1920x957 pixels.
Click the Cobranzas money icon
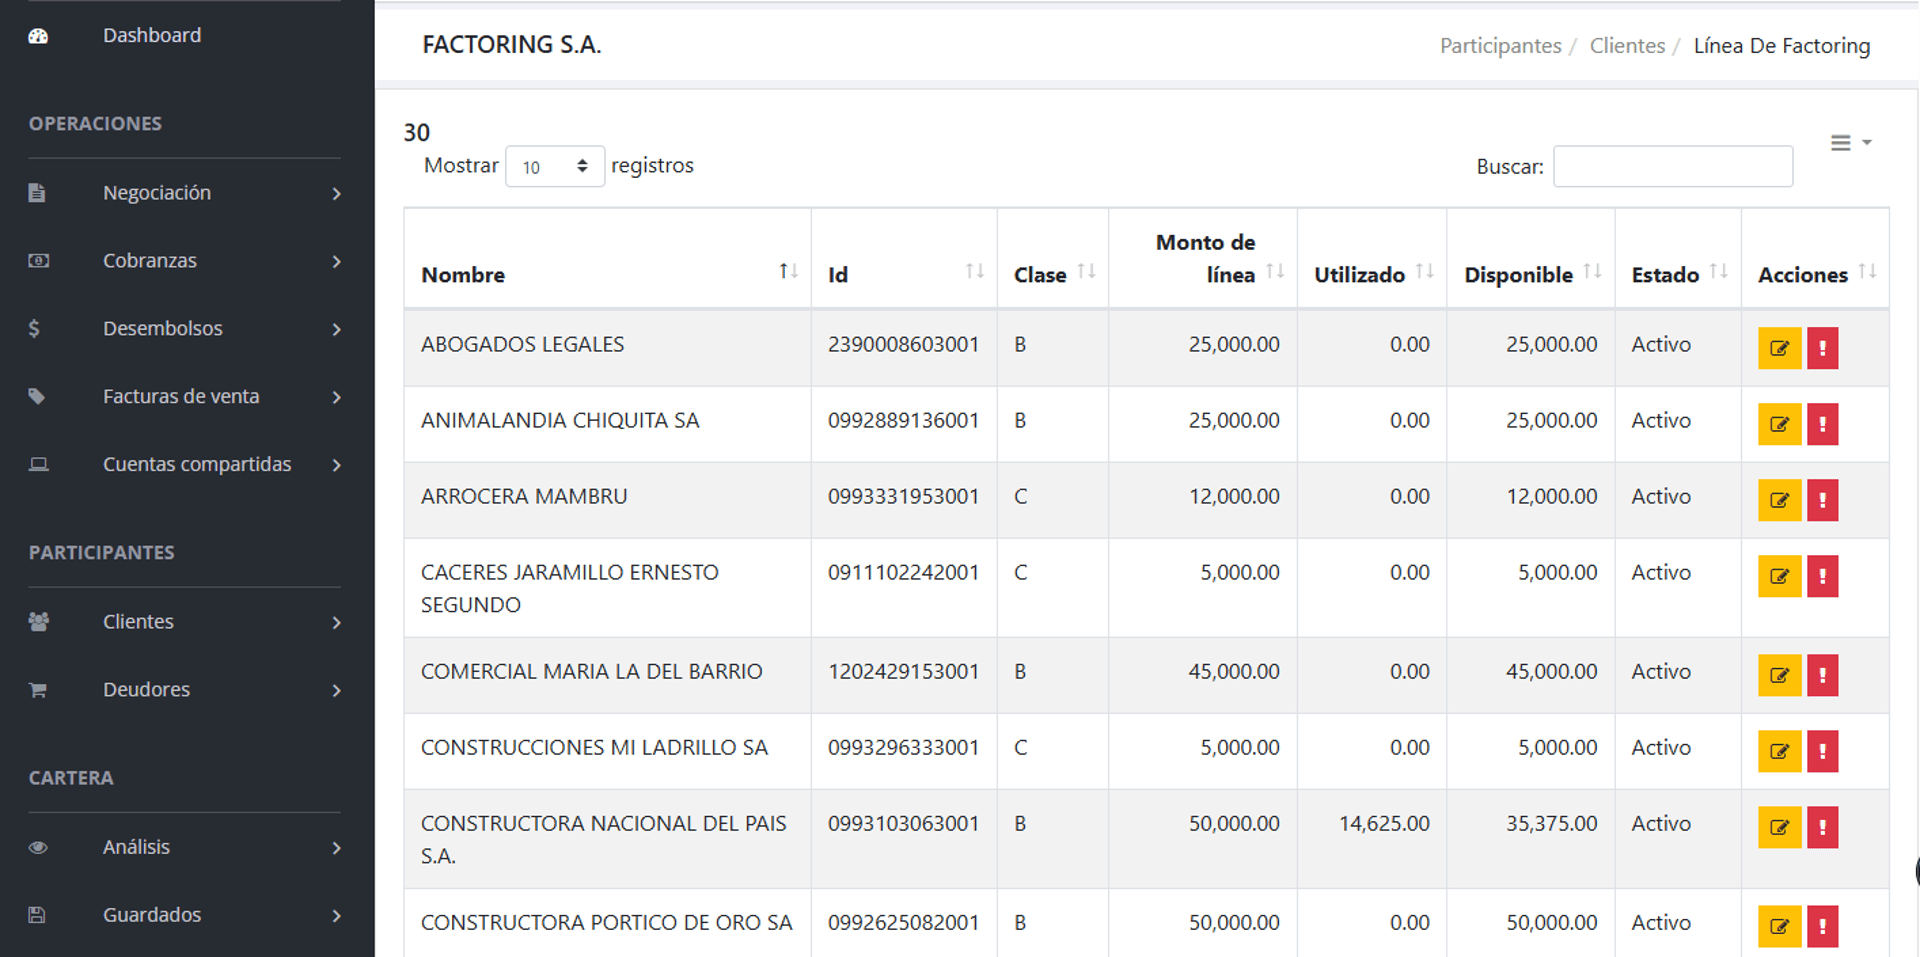(38, 261)
